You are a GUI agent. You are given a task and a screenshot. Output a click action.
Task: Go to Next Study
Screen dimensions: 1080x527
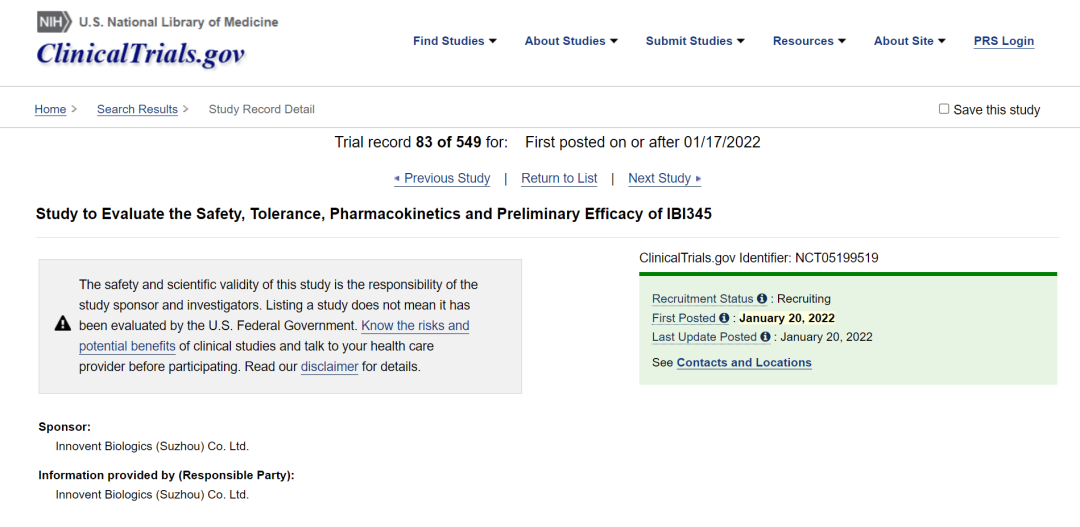pyautogui.click(x=664, y=178)
